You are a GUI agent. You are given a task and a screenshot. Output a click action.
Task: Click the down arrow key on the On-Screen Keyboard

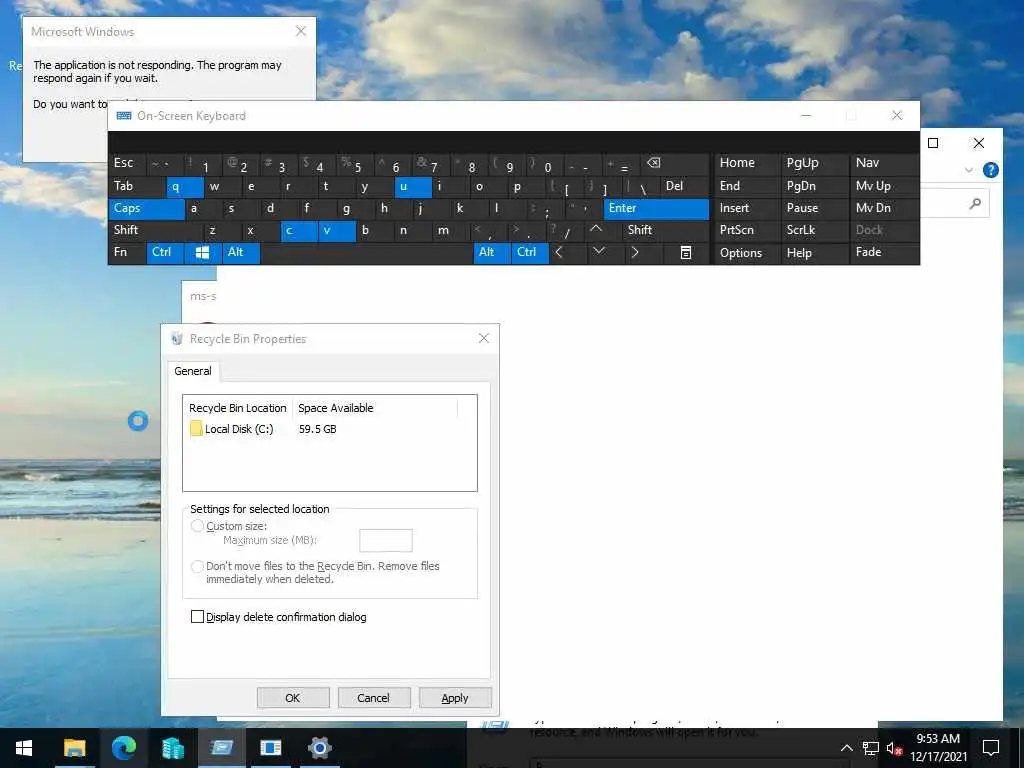[x=598, y=252]
